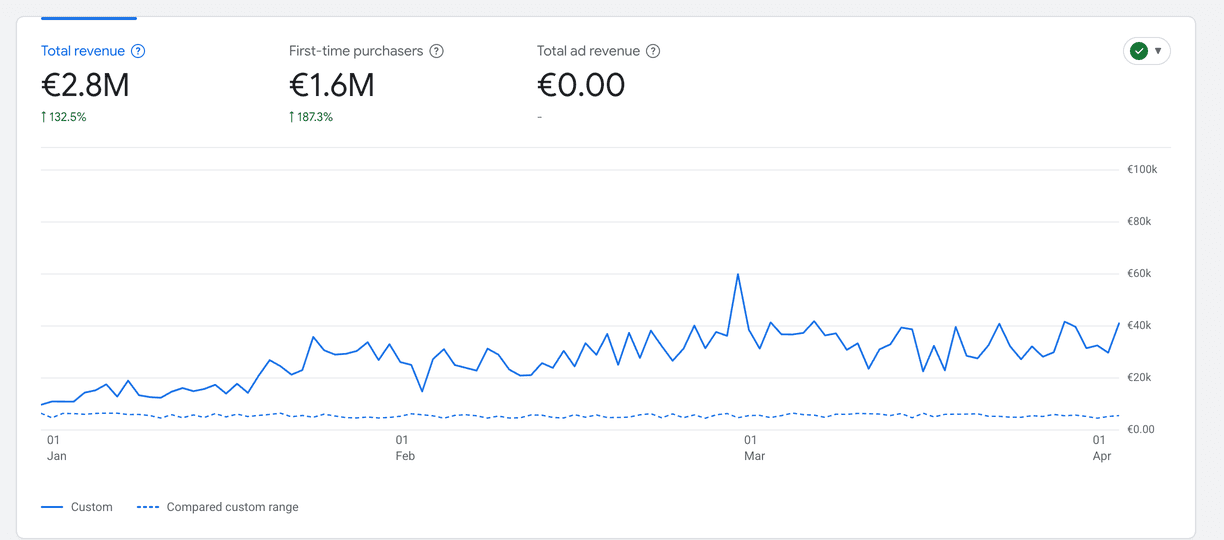This screenshot has height=540, width=1224.
Task: Switch to First-time purchasers metric tab
Action: click(x=356, y=51)
